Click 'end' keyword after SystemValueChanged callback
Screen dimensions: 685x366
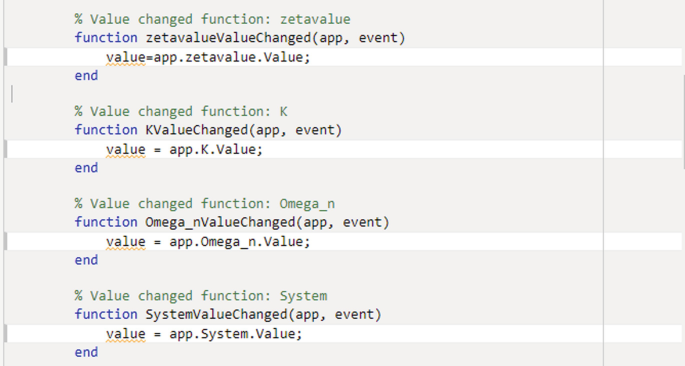click(x=86, y=352)
